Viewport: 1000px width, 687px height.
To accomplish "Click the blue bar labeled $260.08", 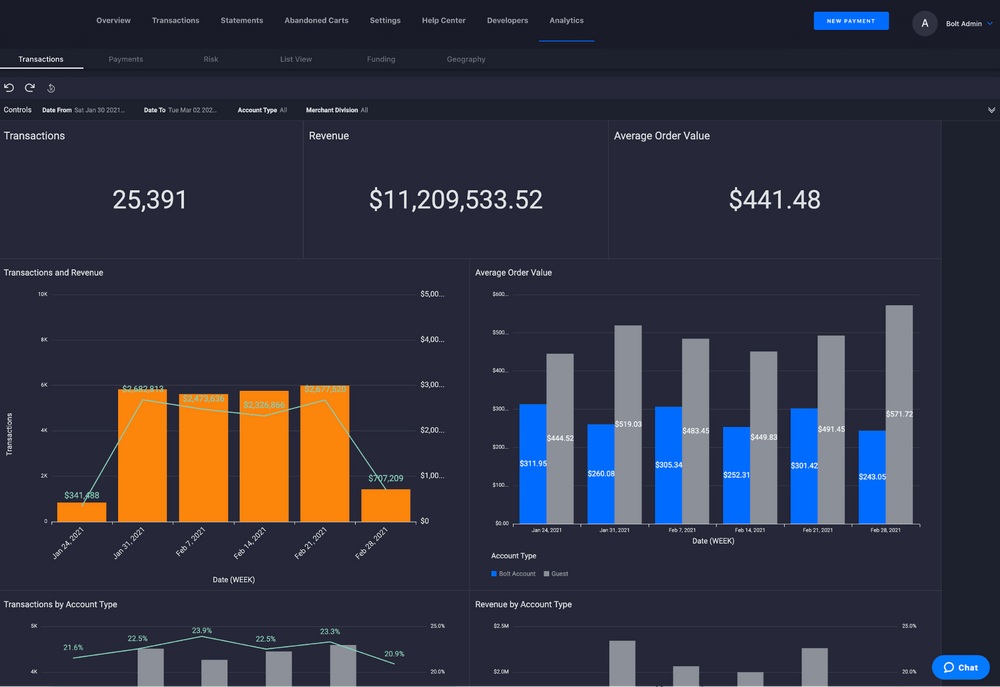I will click(x=601, y=474).
